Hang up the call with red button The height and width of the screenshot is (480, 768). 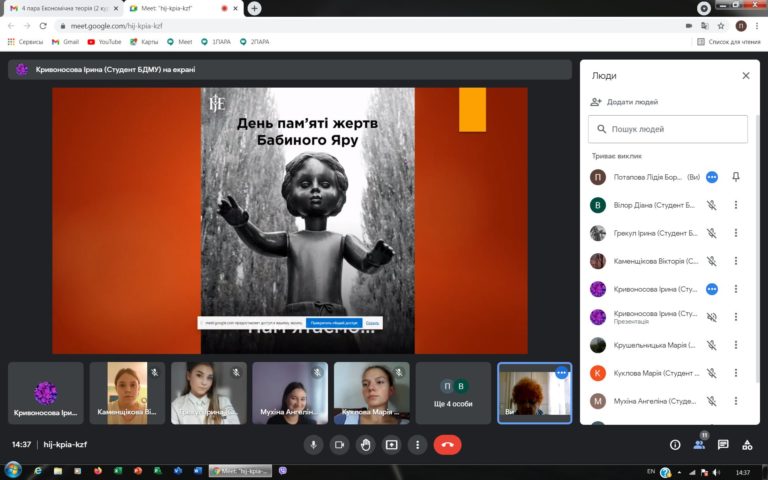[x=447, y=445]
